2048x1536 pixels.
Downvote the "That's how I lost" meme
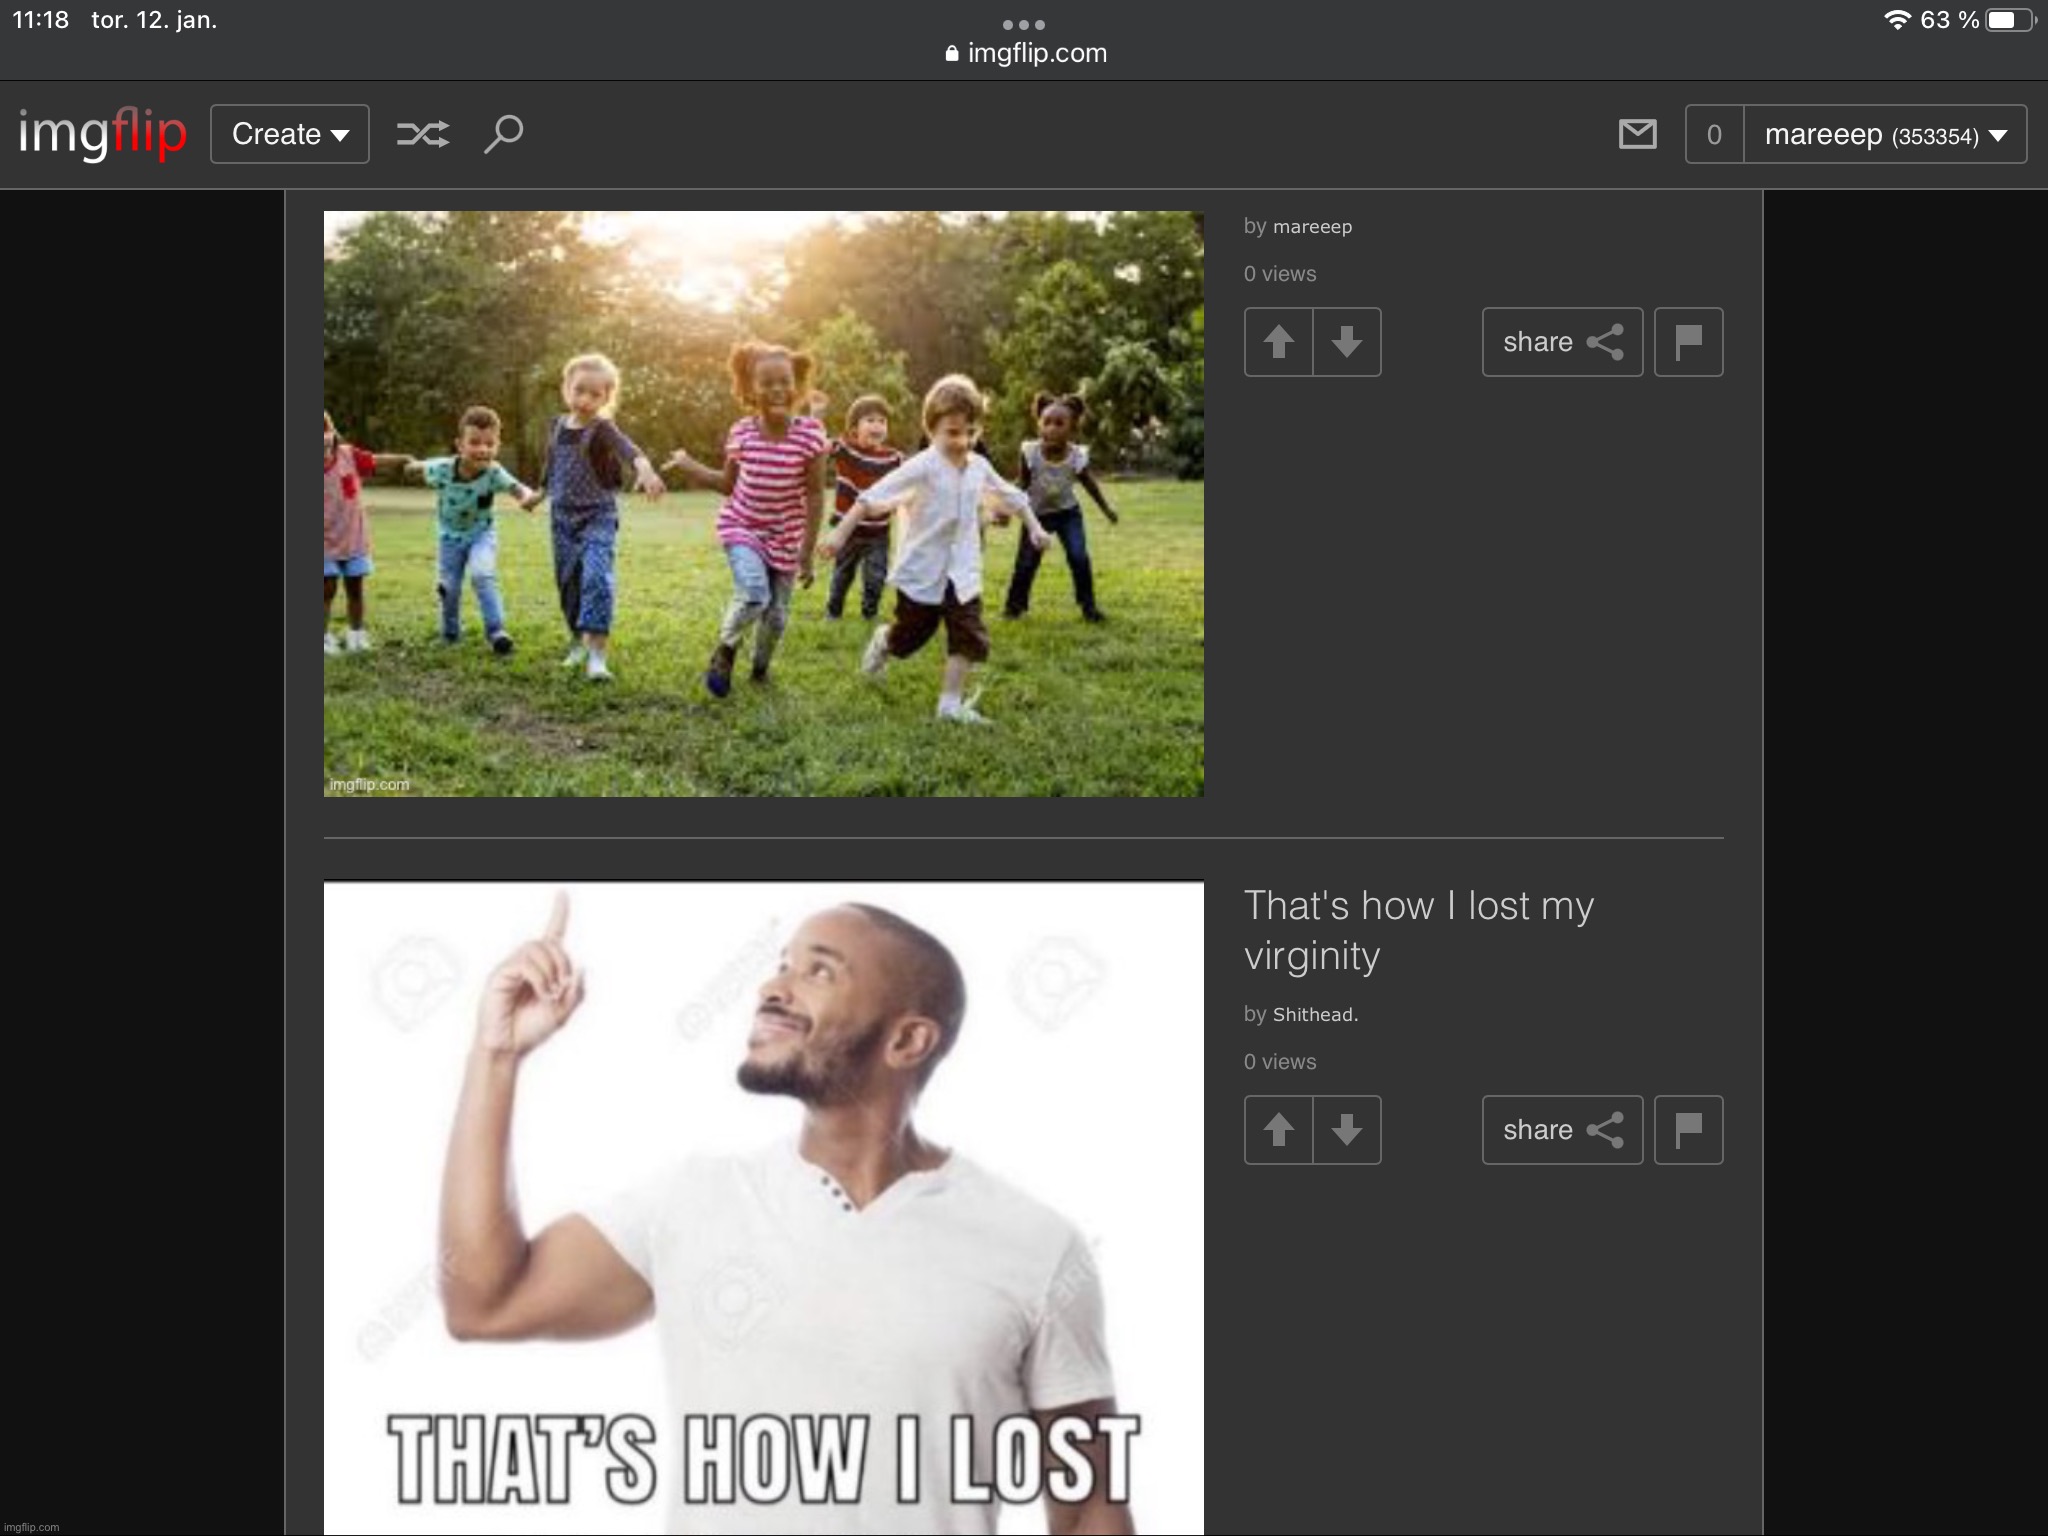click(1347, 1130)
